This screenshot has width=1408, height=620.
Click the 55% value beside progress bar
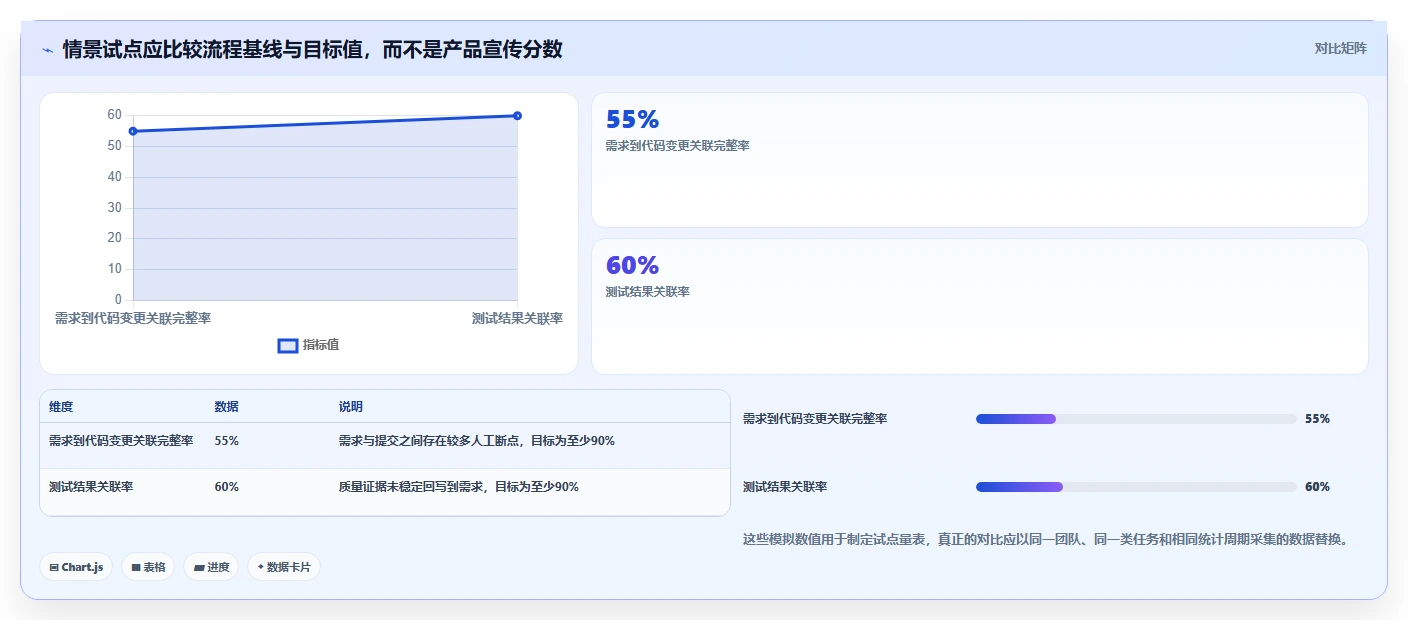tap(1318, 419)
